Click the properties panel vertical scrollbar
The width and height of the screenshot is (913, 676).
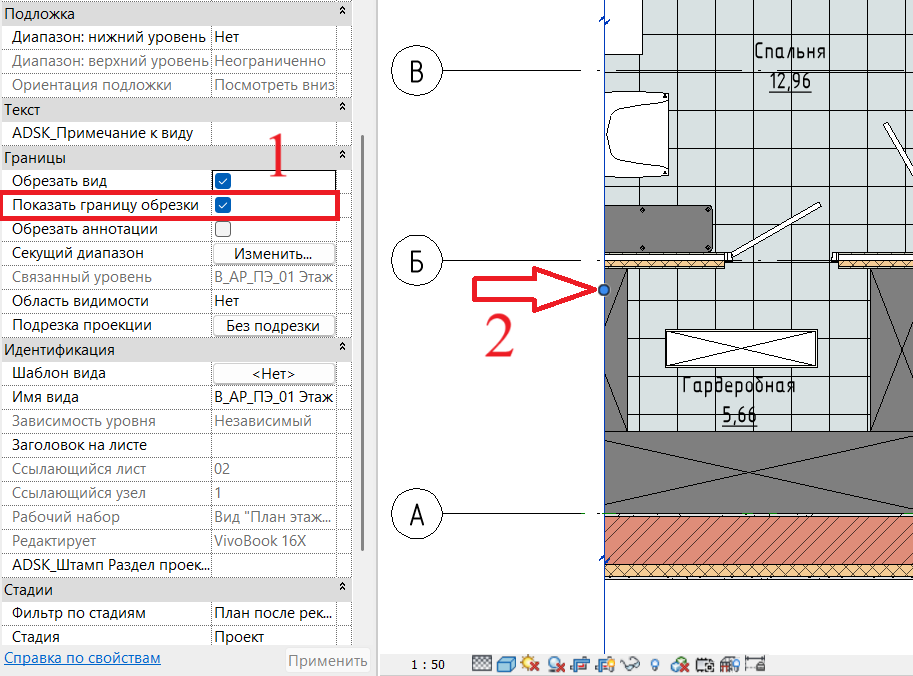click(363, 342)
